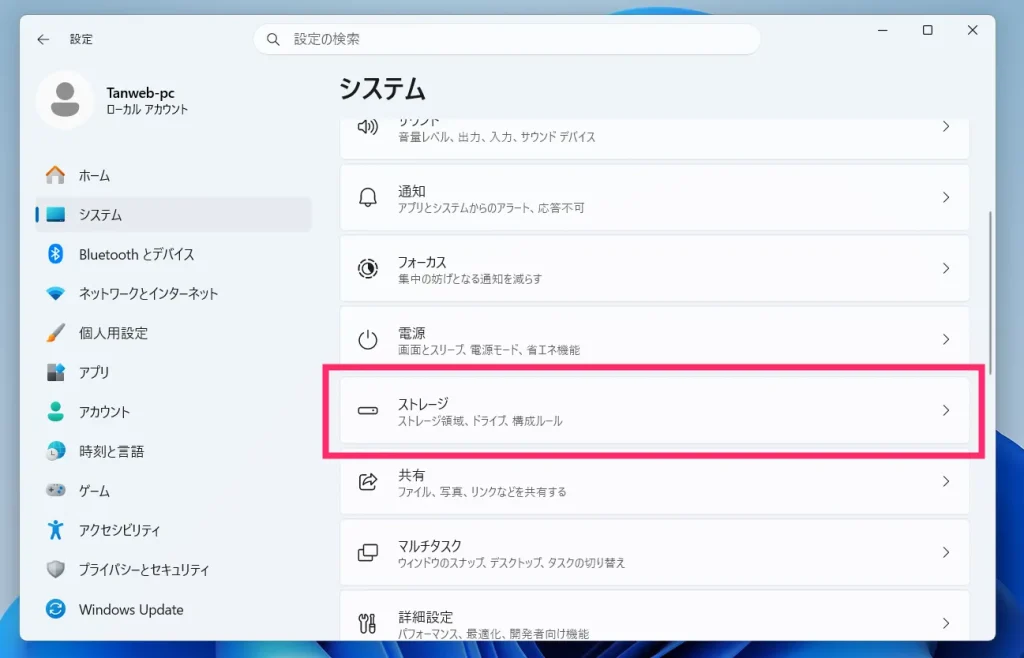Select Bluetooth とデバイス in the sidebar
The width and height of the screenshot is (1024, 658).
[x=173, y=254]
